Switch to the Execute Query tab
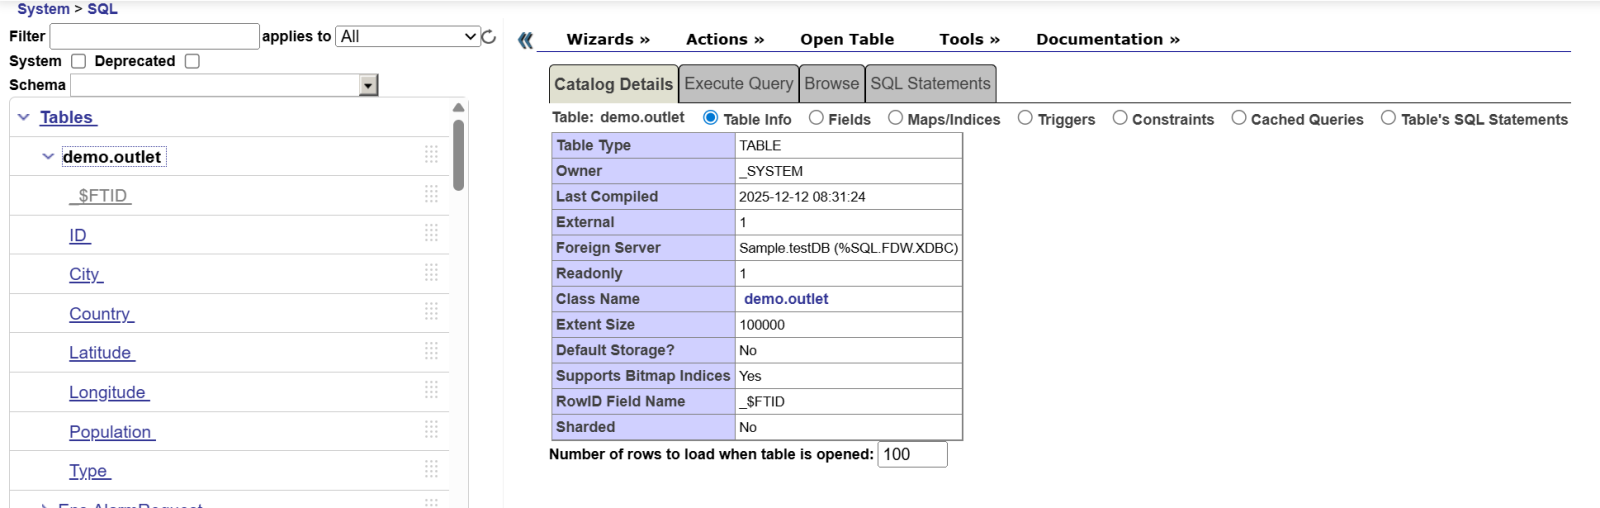Viewport: 1600px width, 508px height. (738, 84)
